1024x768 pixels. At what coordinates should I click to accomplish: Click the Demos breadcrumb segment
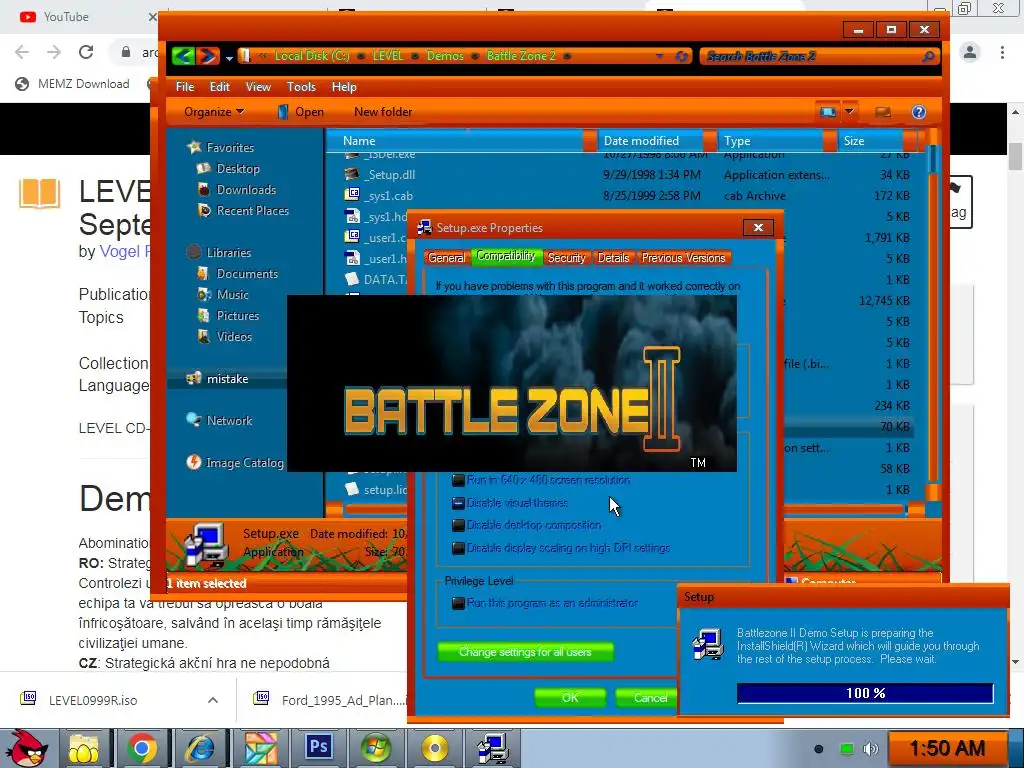click(x=445, y=56)
